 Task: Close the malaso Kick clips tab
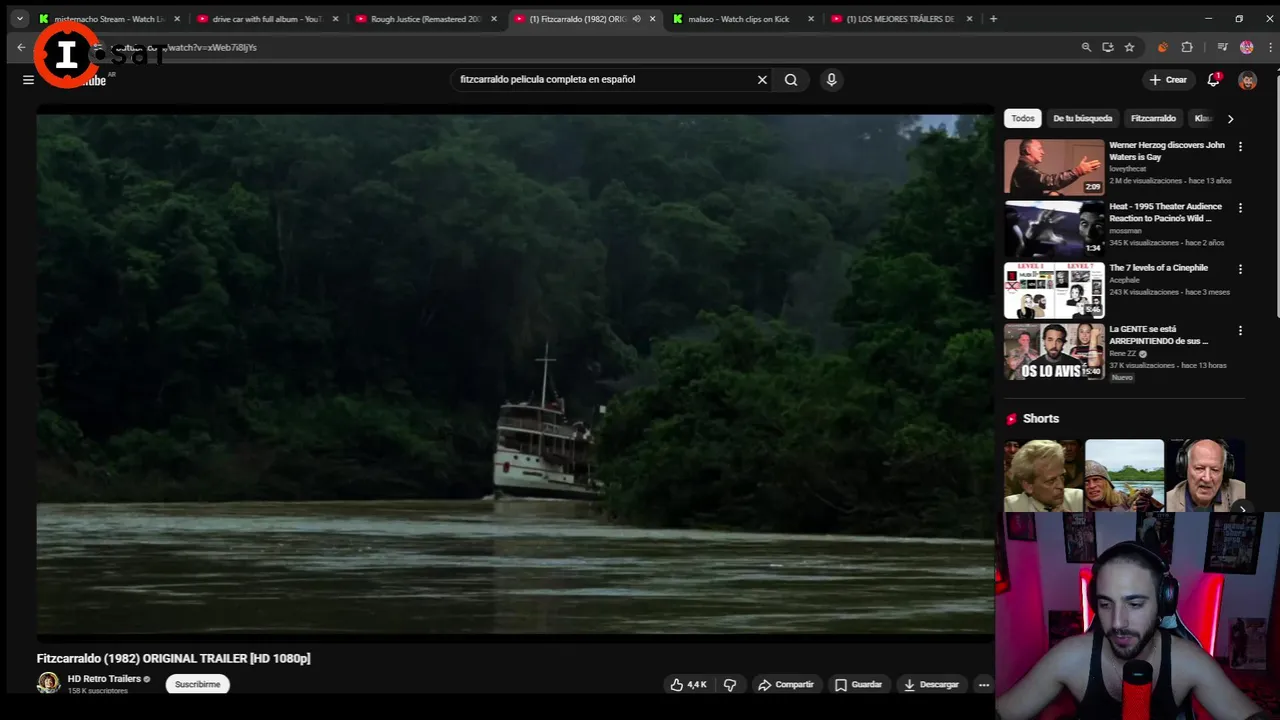[811, 19]
